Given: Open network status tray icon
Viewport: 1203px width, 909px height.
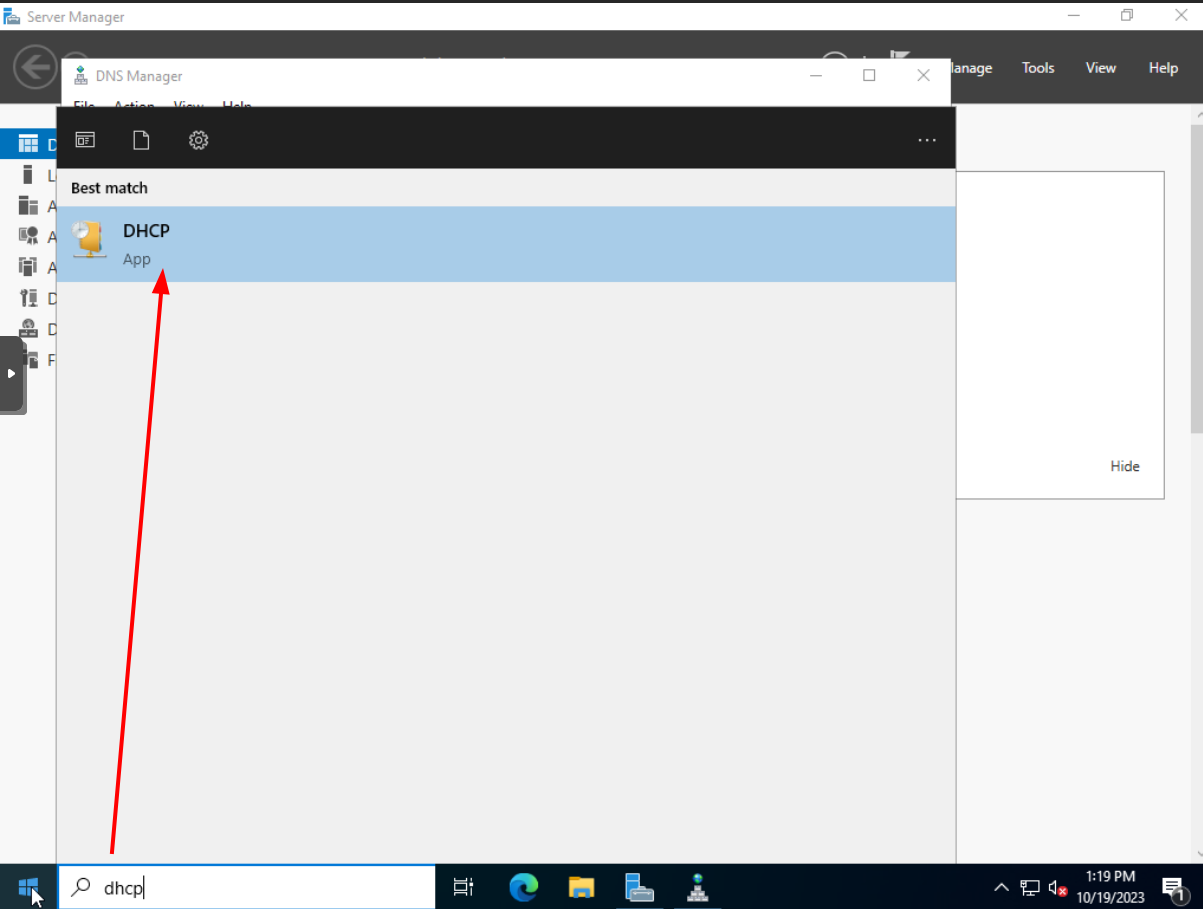Looking at the screenshot, I should [x=1029, y=887].
